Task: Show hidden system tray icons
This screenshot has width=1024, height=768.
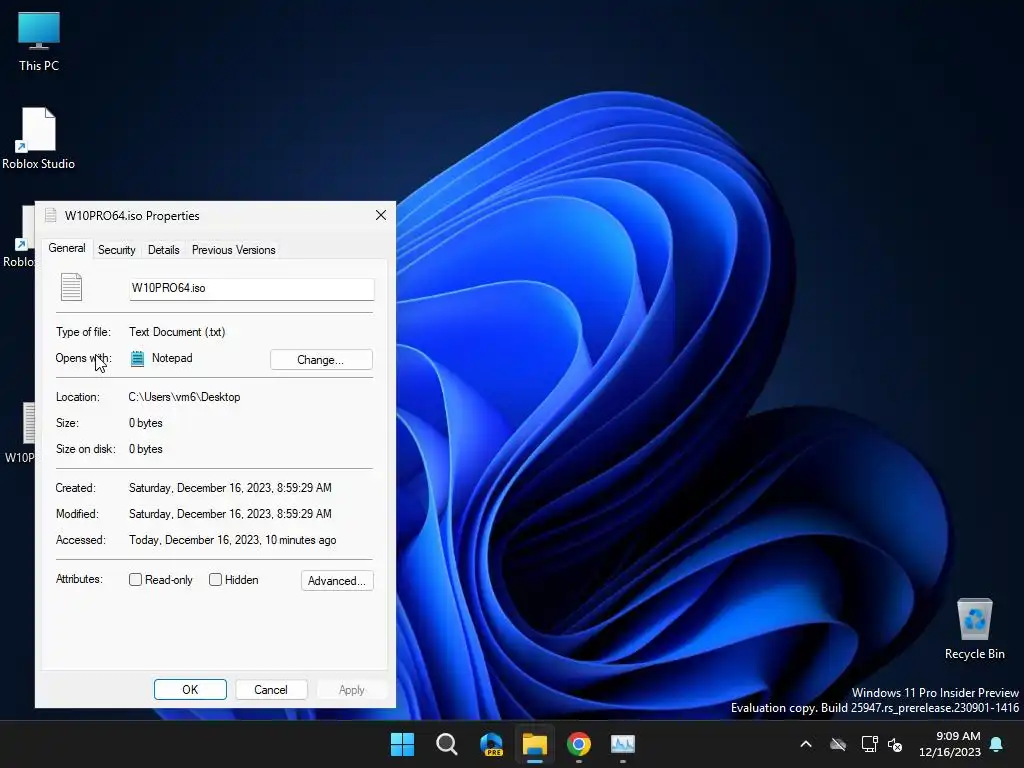Action: (806, 744)
